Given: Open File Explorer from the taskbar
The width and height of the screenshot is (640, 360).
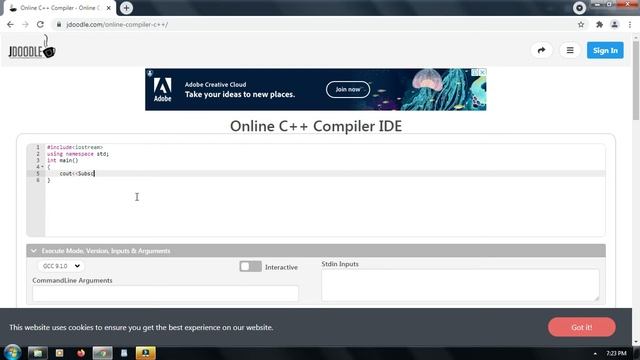Looking at the screenshot, I should tap(38, 353).
